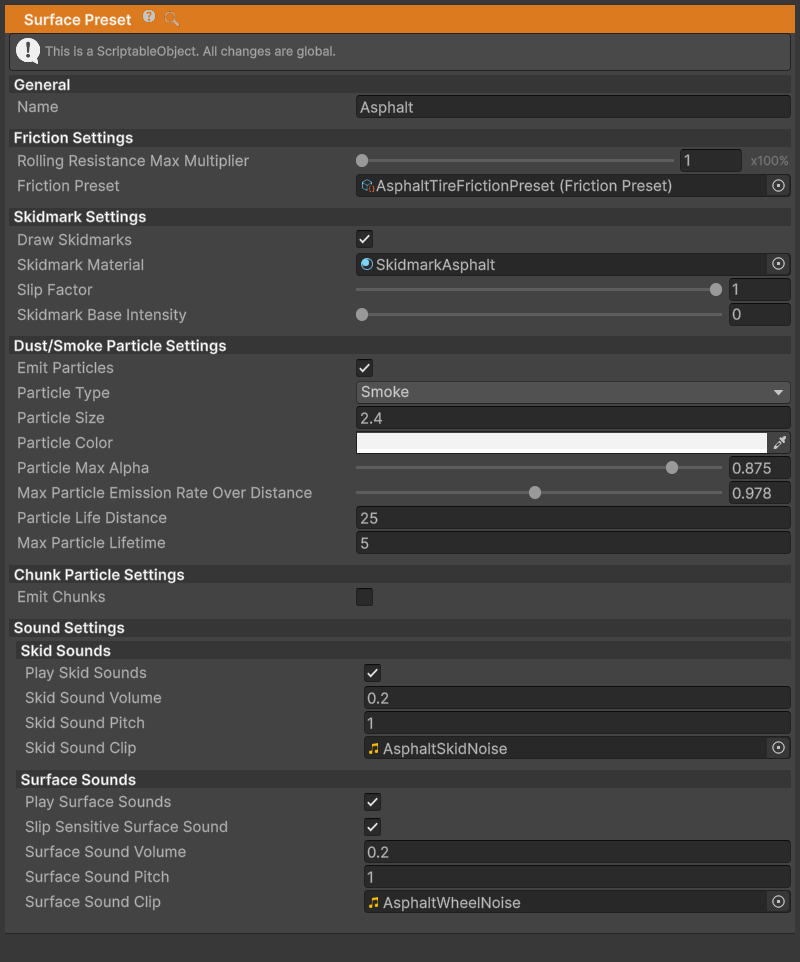Activate the Particle Color eyedropper
The height and width of the screenshot is (962, 800).
[780, 443]
